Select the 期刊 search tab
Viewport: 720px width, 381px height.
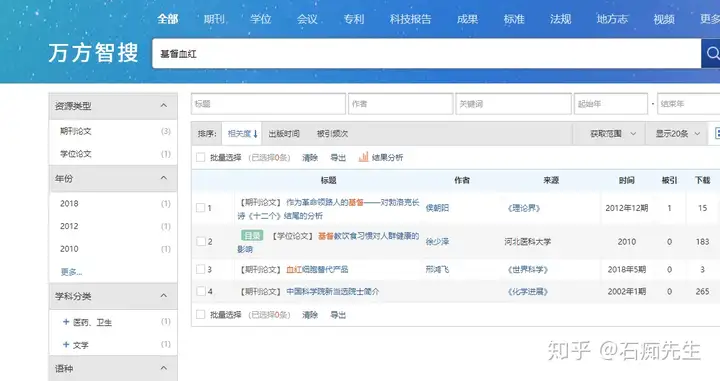coord(214,19)
